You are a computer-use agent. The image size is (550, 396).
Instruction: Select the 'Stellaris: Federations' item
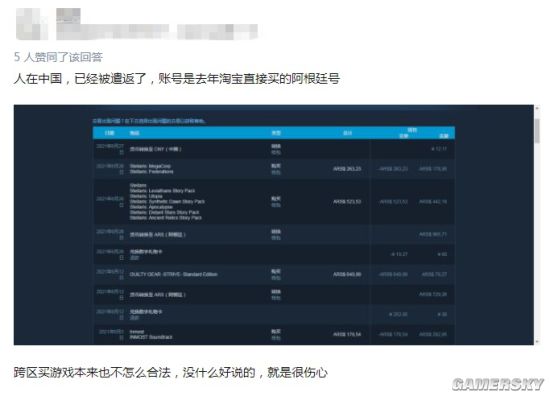(x=152, y=172)
